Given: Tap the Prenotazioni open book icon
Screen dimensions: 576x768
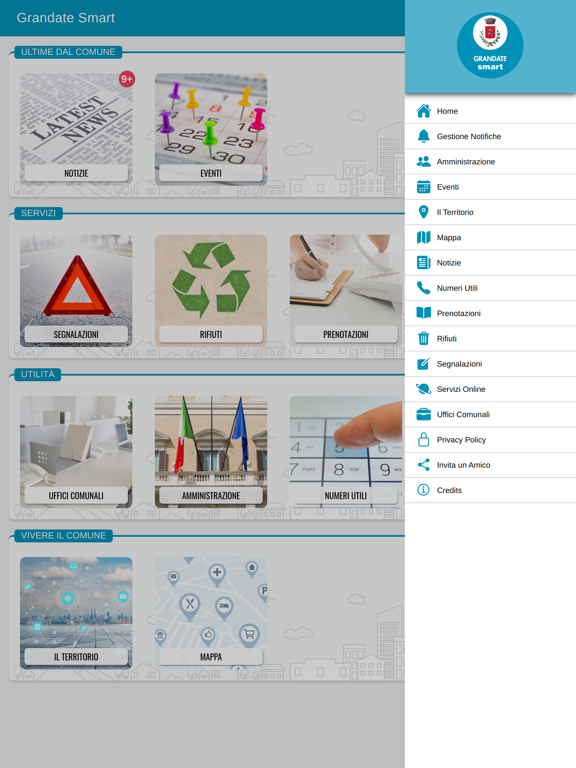Looking at the screenshot, I should (x=423, y=313).
